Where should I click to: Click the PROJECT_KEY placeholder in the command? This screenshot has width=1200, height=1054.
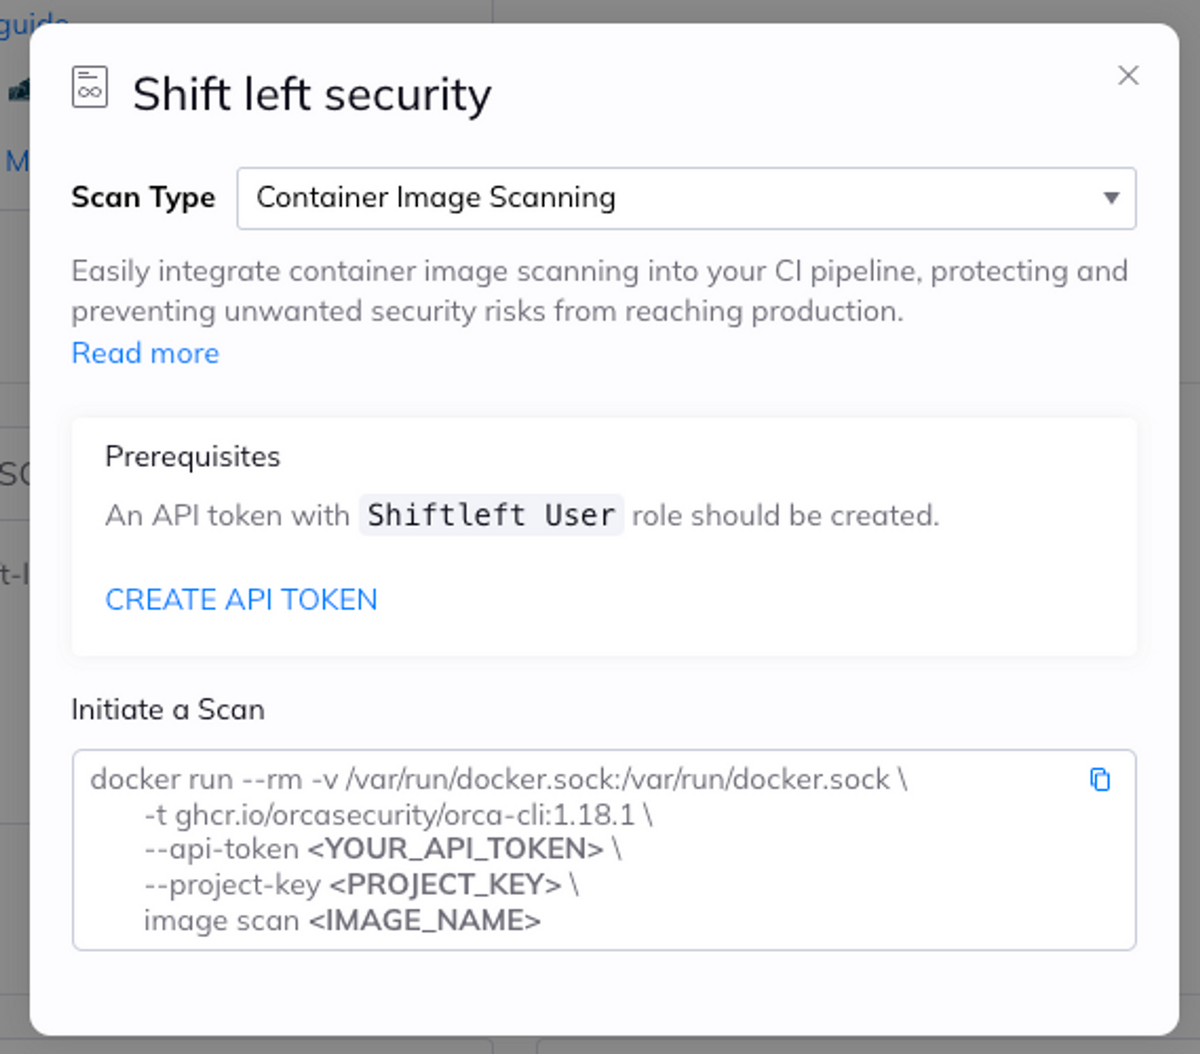(x=445, y=885)
